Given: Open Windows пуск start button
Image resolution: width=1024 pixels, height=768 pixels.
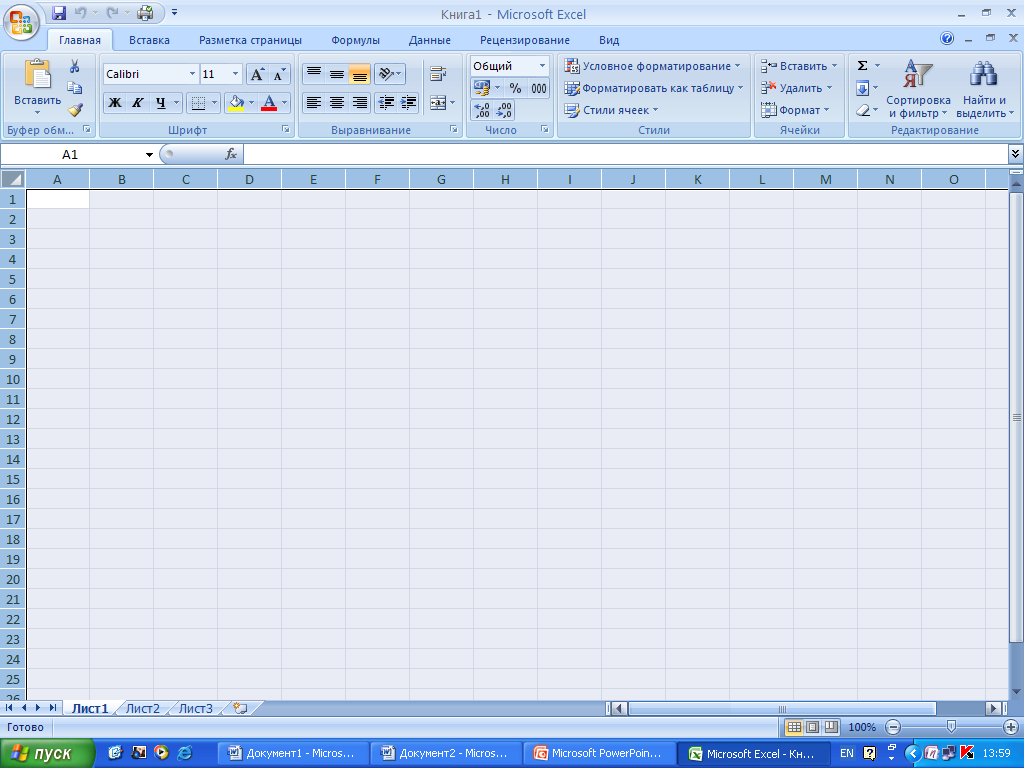Looking at the screenshot, I should (47, 753).
